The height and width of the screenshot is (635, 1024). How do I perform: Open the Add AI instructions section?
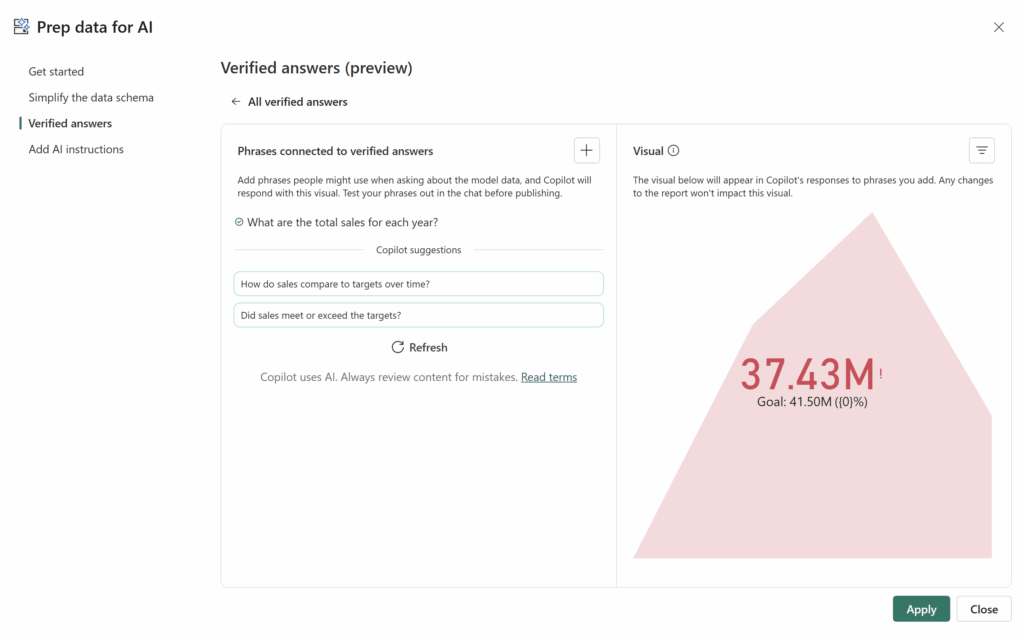click(x=76, y=150)
